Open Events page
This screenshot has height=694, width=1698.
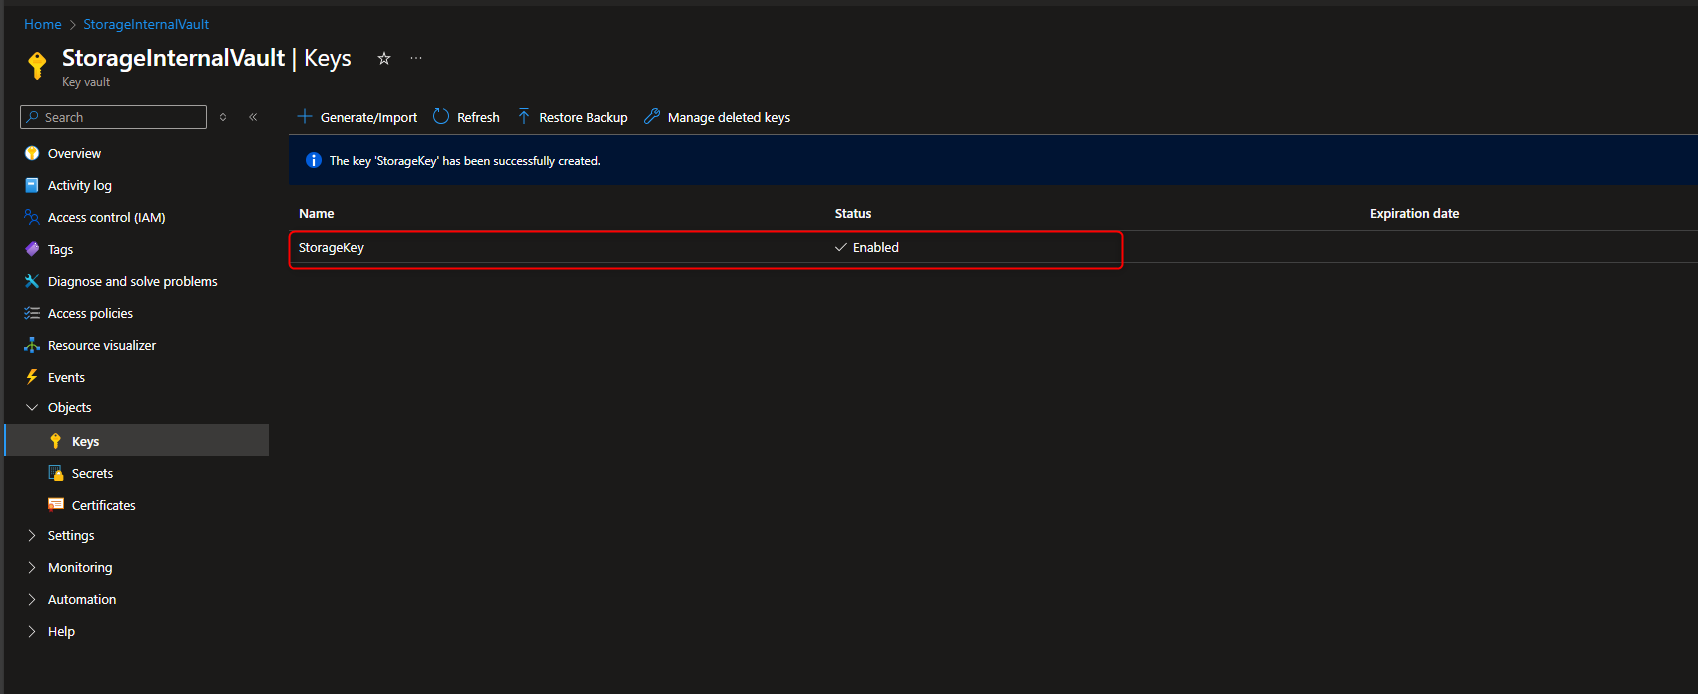coord(66,377)
